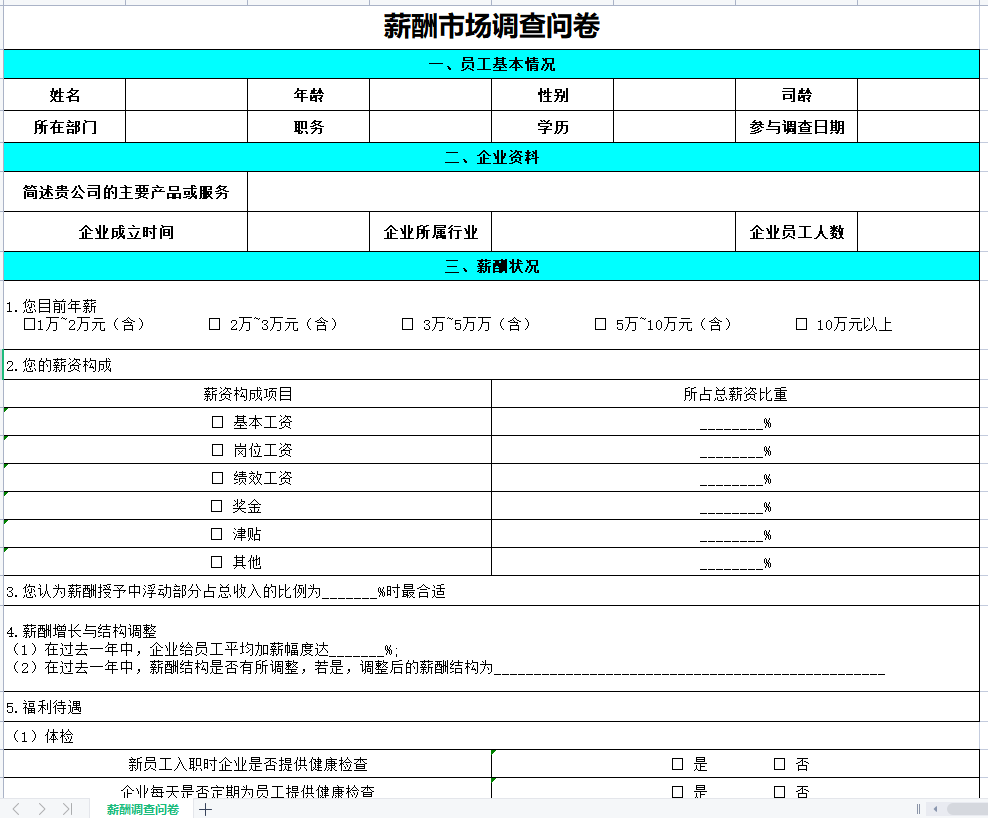Select the 所占总薪资比重 column header
Viewport: 988px width, 818px height.
point(735,394)
